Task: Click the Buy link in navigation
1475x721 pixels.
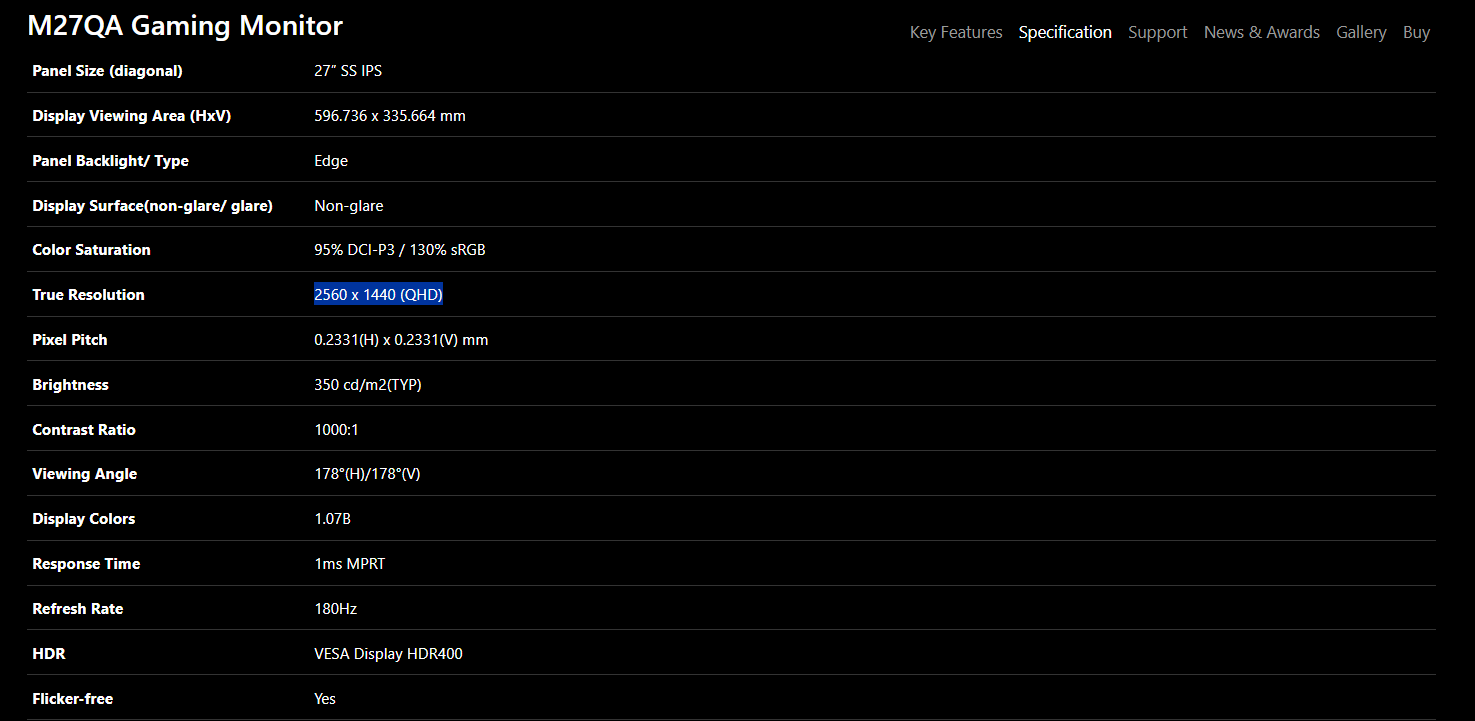Action: (1416, 32)
